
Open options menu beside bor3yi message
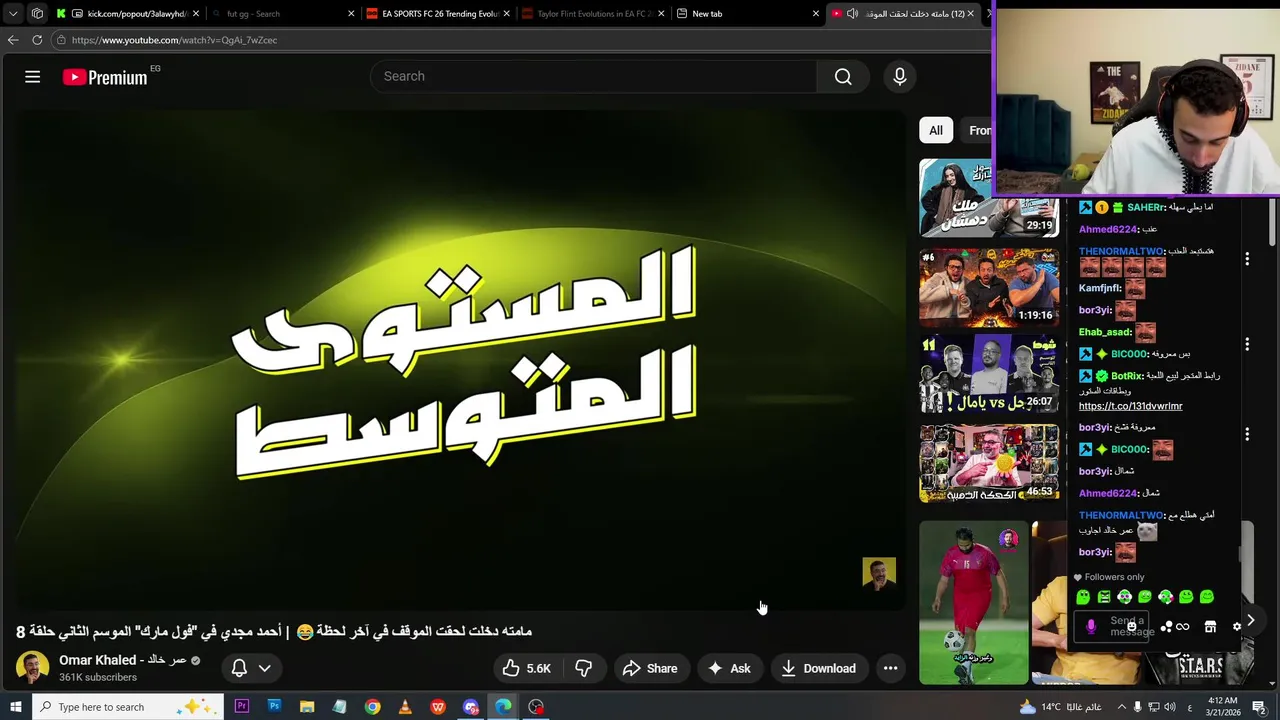[1247, 434]
